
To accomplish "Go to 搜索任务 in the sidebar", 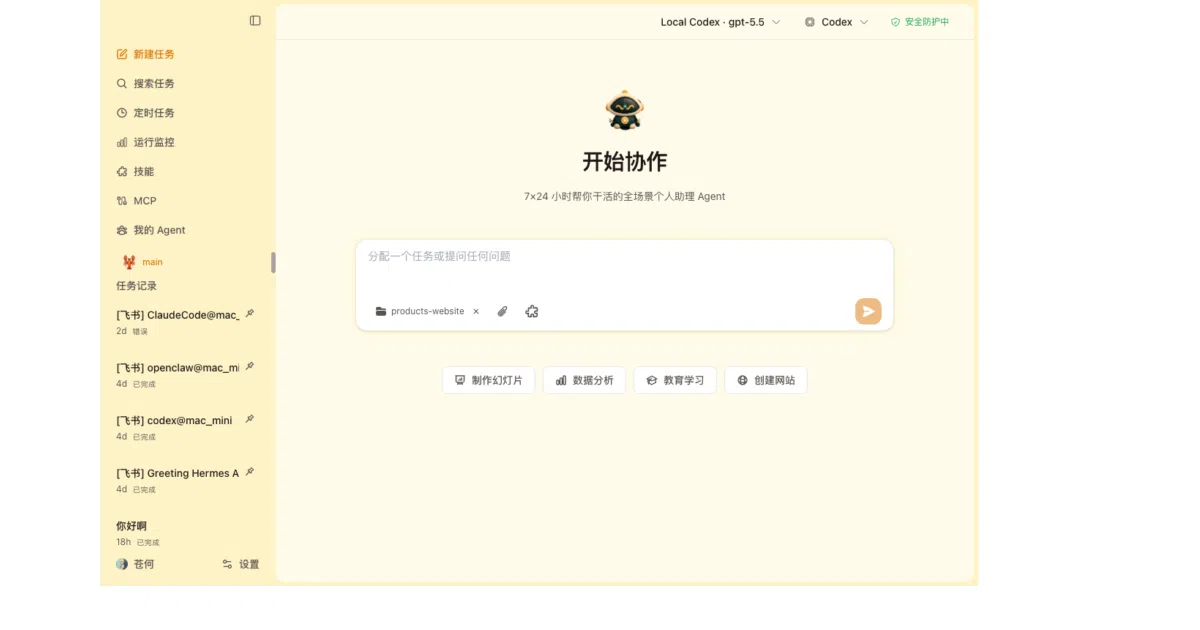I will pos(145,84).
